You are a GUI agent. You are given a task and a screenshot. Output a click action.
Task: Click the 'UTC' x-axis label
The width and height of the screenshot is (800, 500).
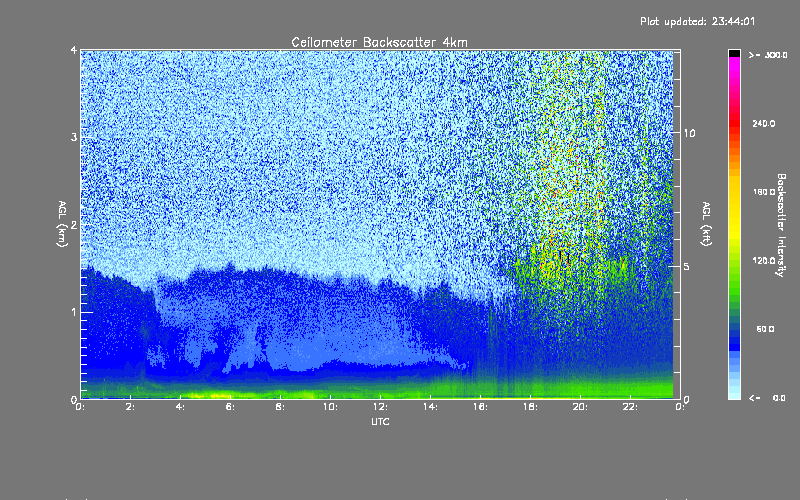pyautogui.click(x=380, y=421)
